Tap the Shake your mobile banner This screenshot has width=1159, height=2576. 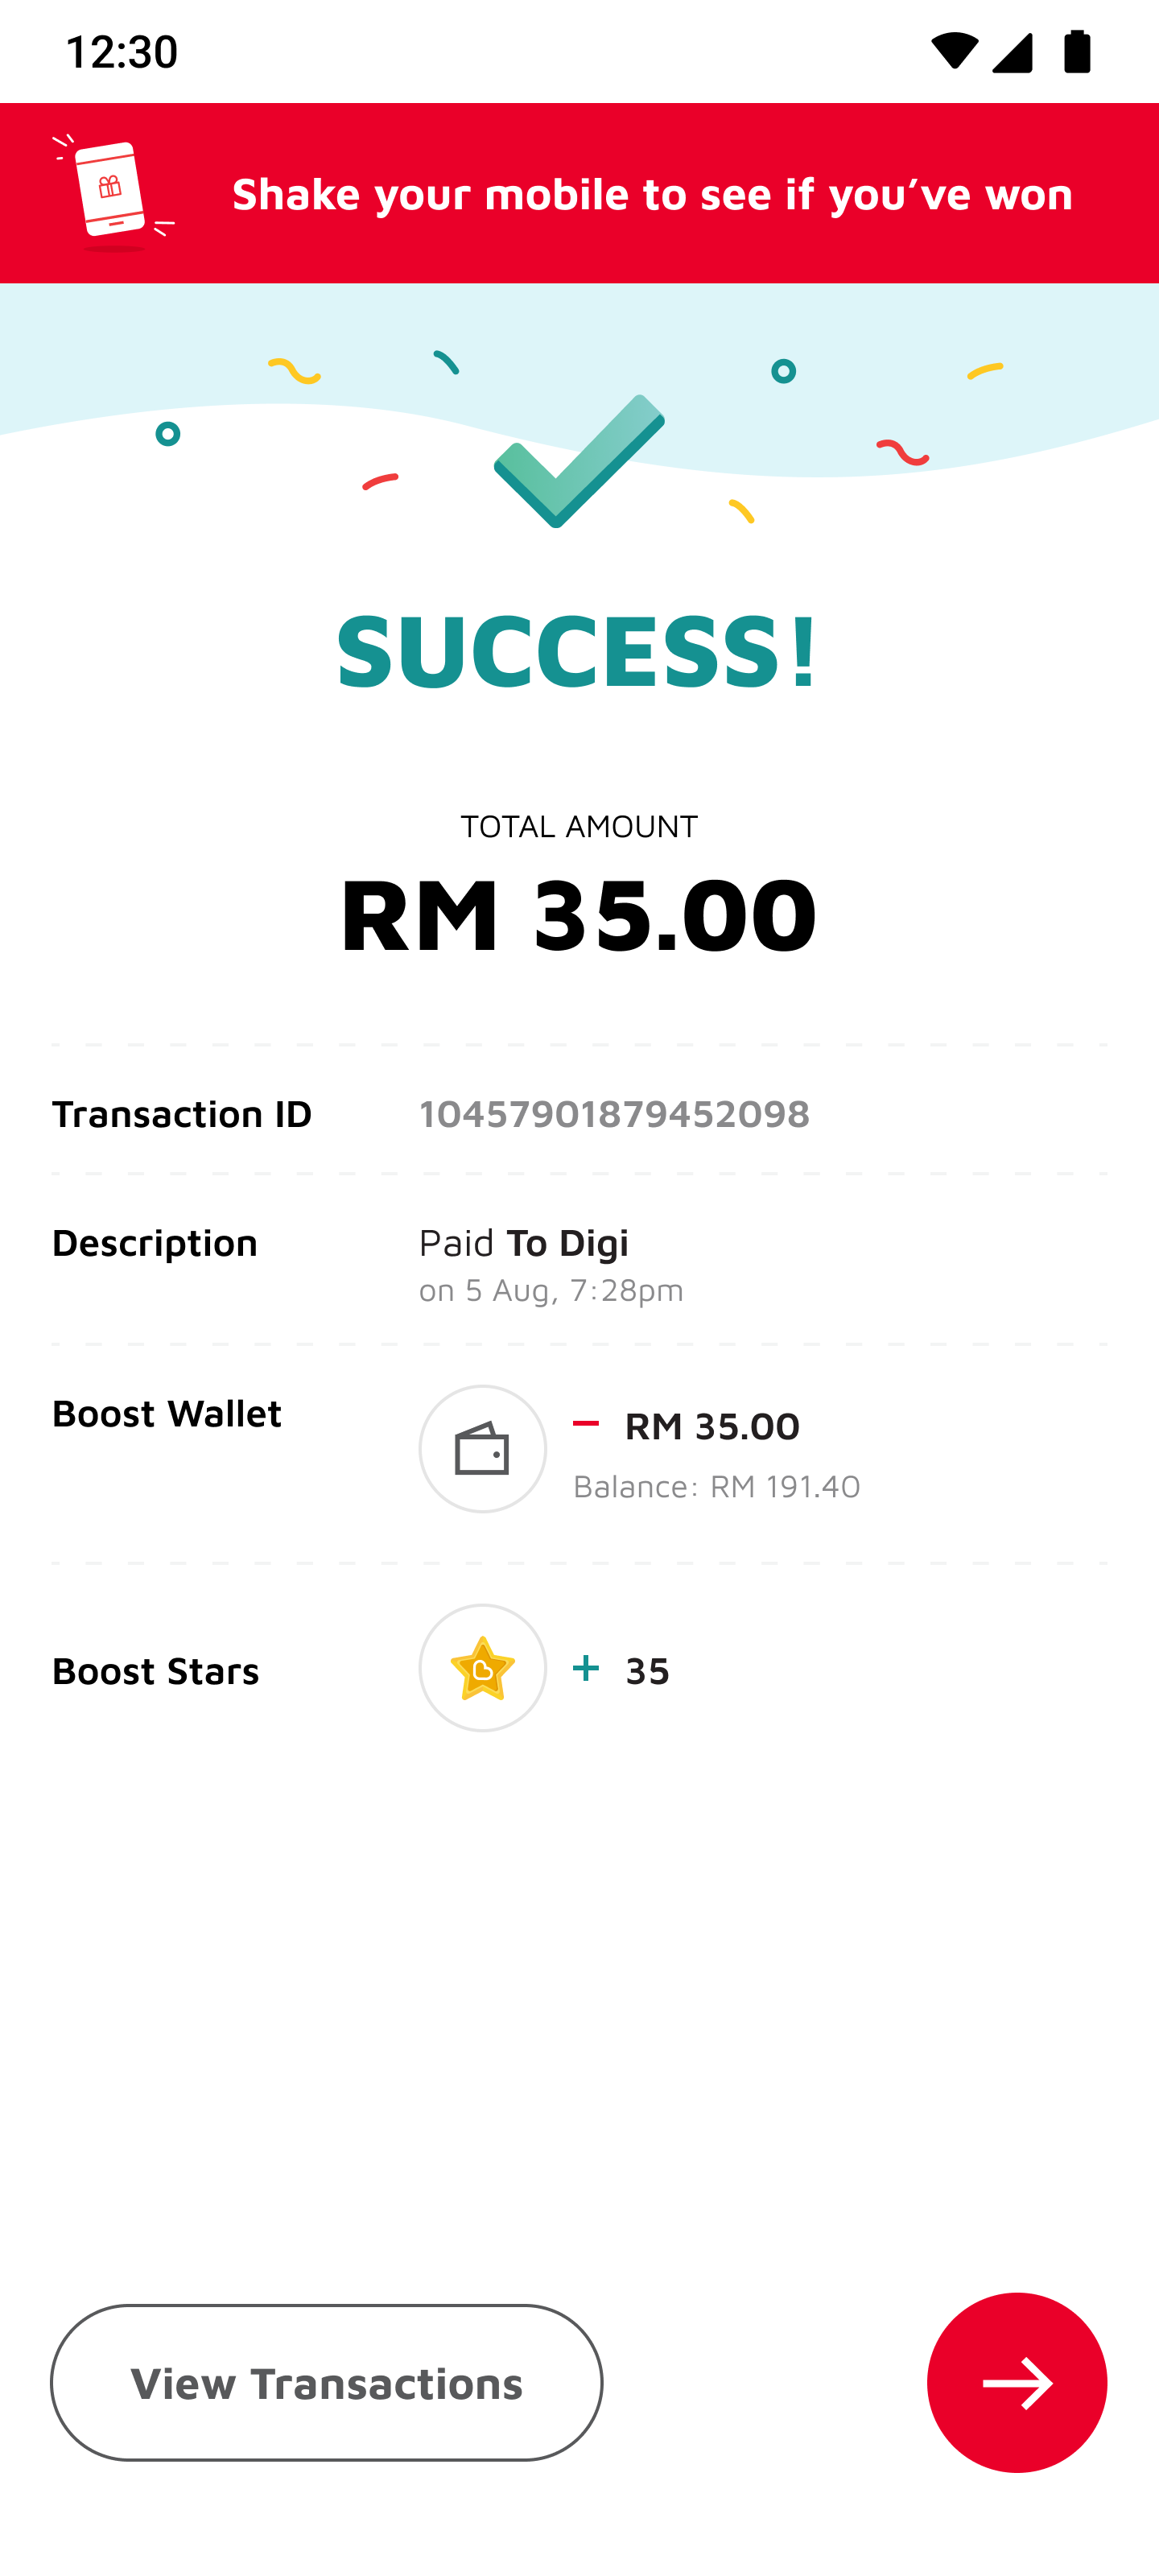coord(579,193)
